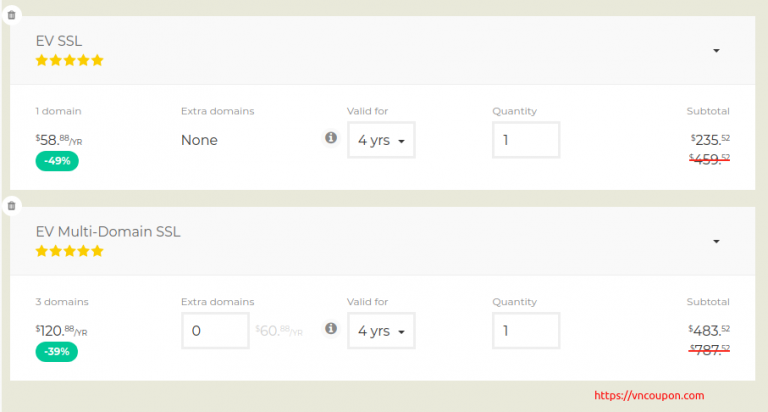Screen dimensions: 768x412
Task: Click the -49% discount badge
Action: point(56,161)
